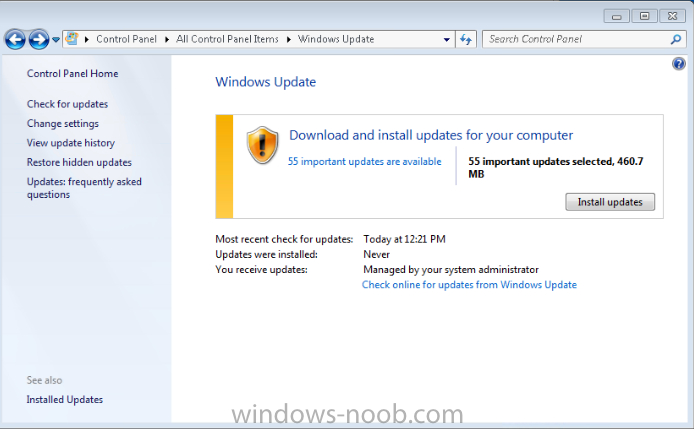This screenshot has height=429, width=694.
Task: Maximize the Windows Update window
Action: coord(644,16)
